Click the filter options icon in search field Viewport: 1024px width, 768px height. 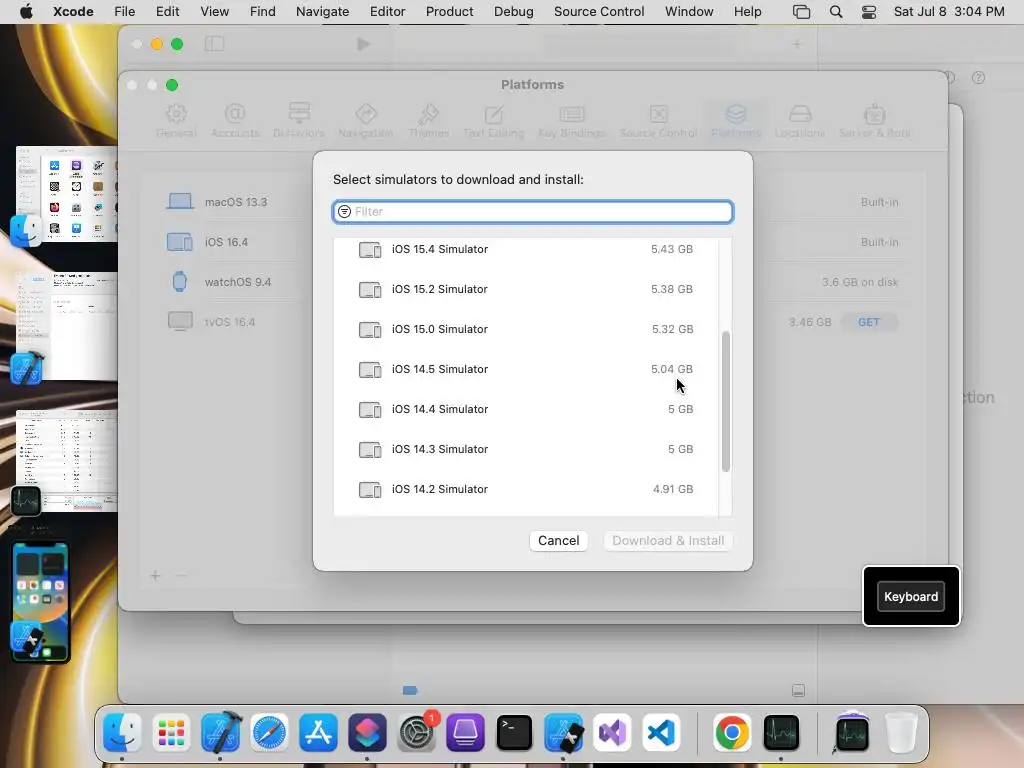click(x=344, y=212)
